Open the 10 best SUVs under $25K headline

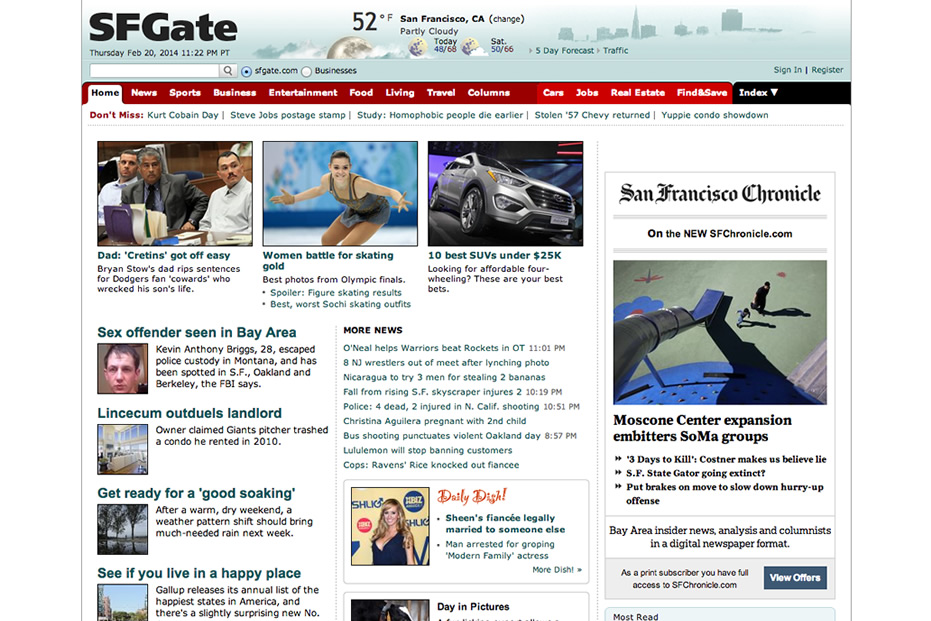pos(495,255)
